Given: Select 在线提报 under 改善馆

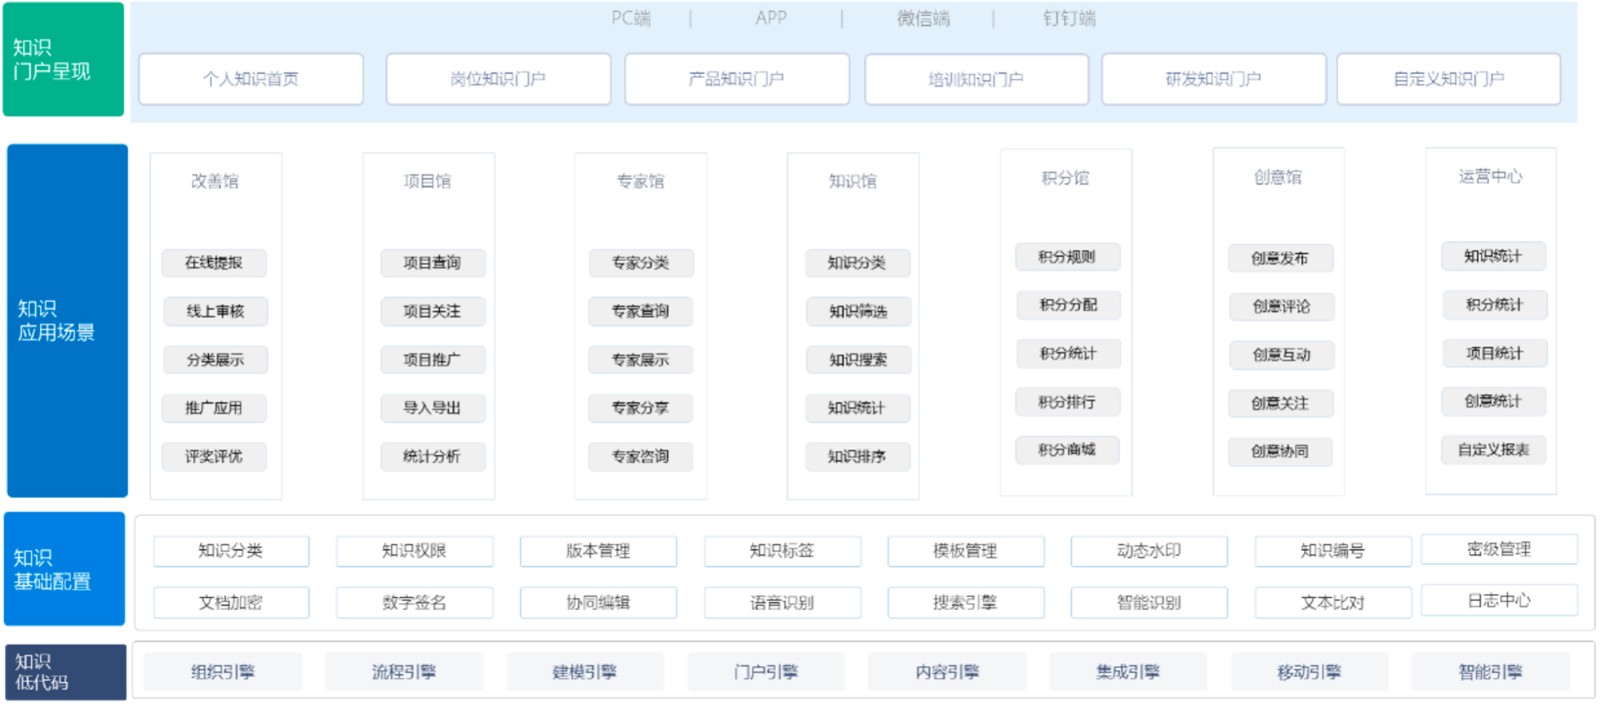Looking at the screenshot, I should point(214,263).
